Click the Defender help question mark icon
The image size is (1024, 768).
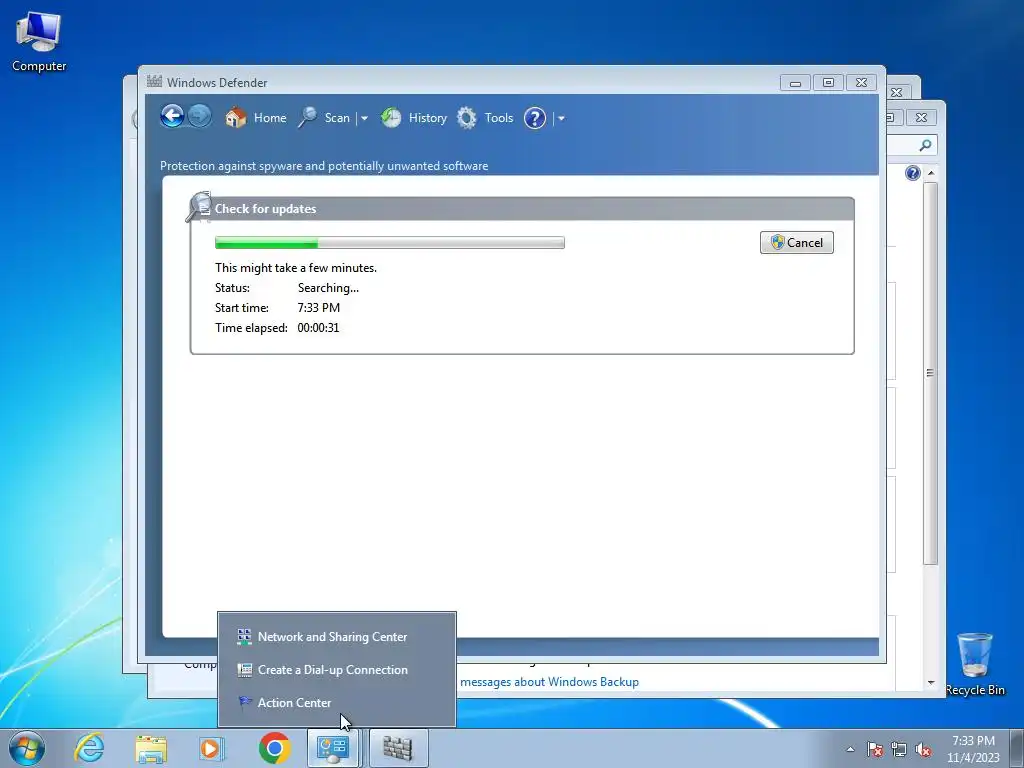[x=535, y=118]
